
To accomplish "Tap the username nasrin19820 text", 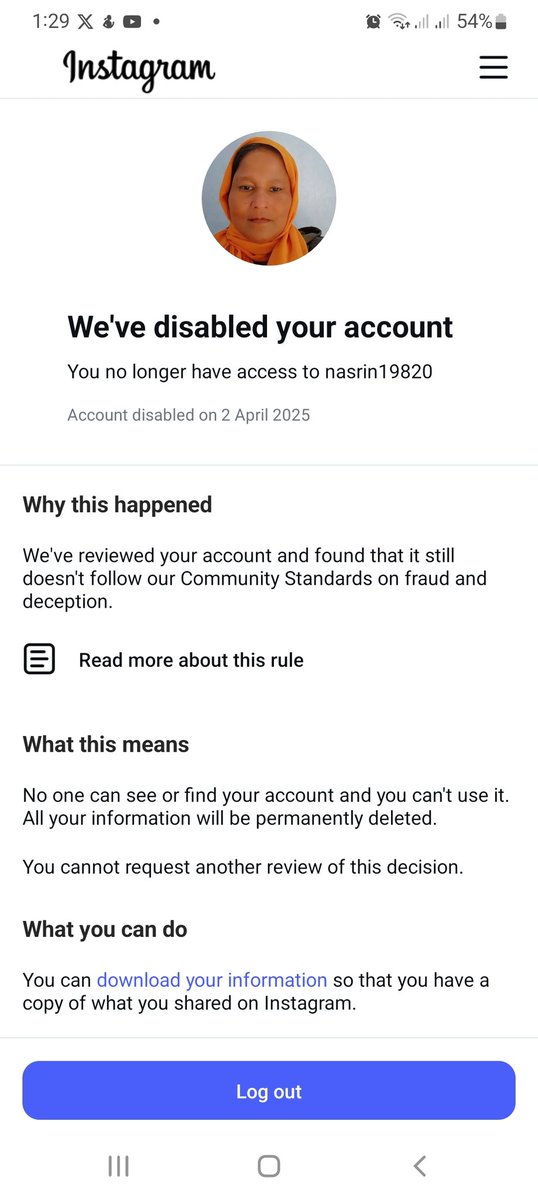I will [x=379, y=372].
